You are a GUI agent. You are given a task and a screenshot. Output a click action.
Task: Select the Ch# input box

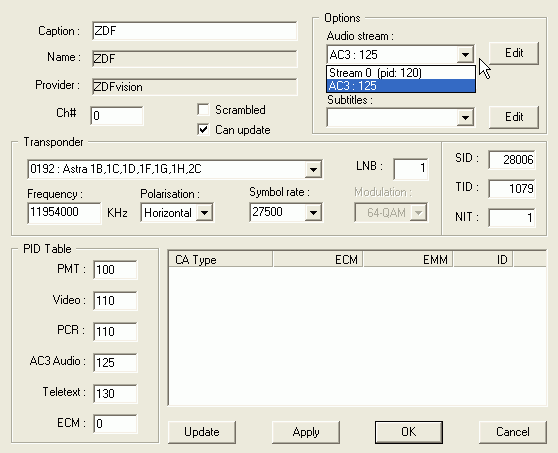(117, 116)
